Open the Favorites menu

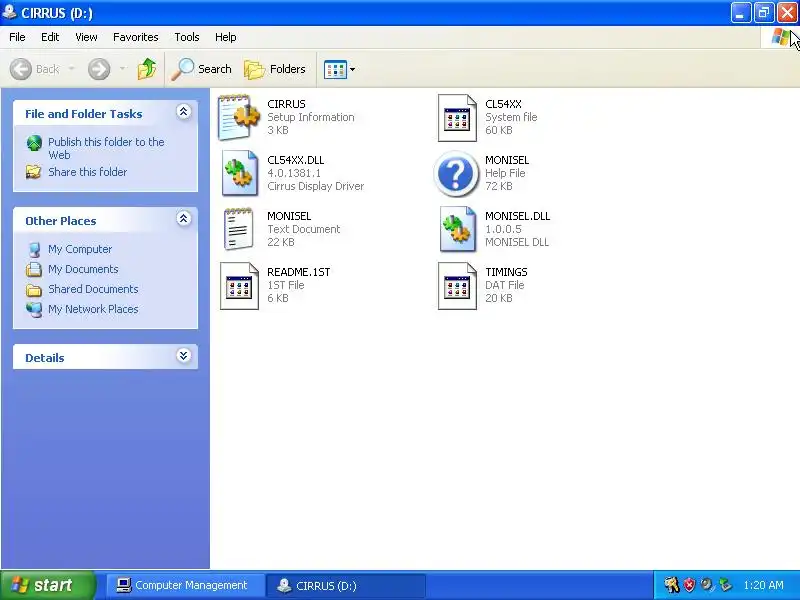pyautogui.click(x=136, y=37)
